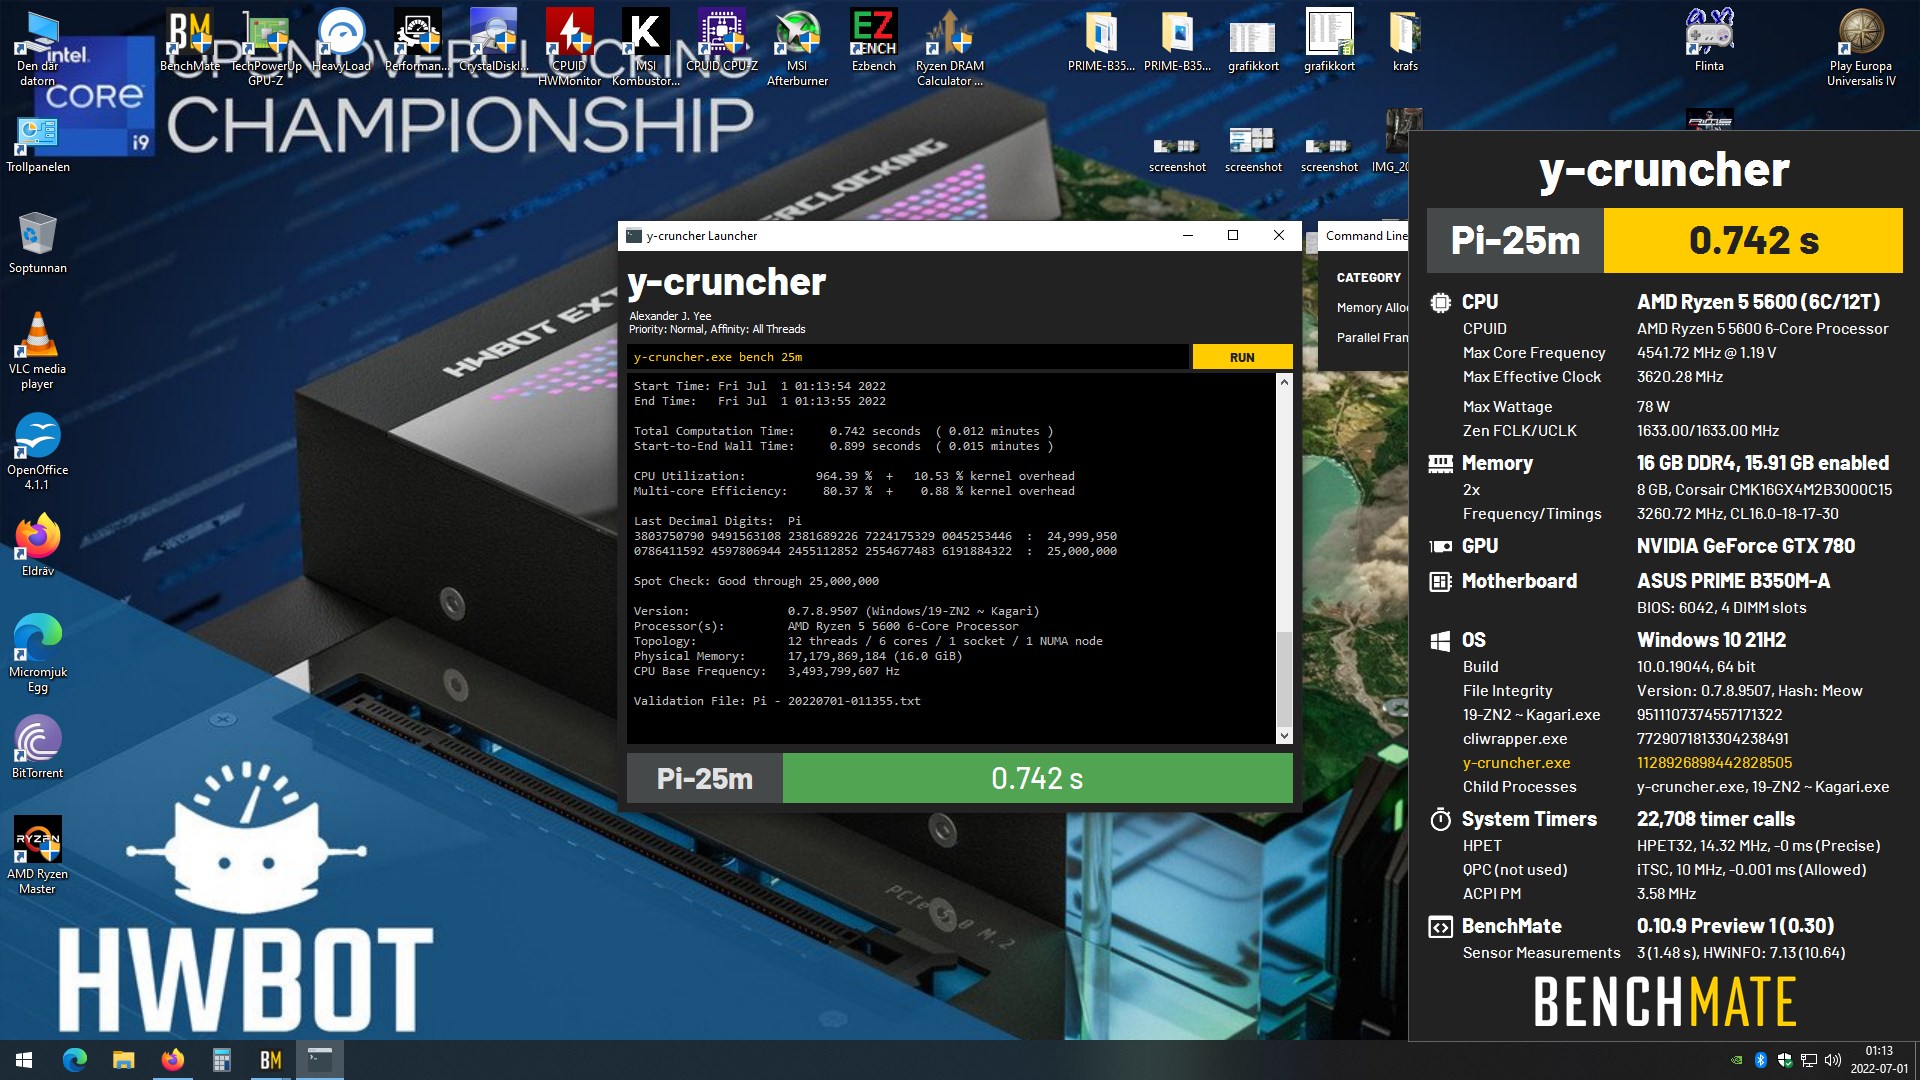This screenshot has height=1080, width=1920.
Task: Open File Explorer from the taskbar
Action: tap(123, 1060)
